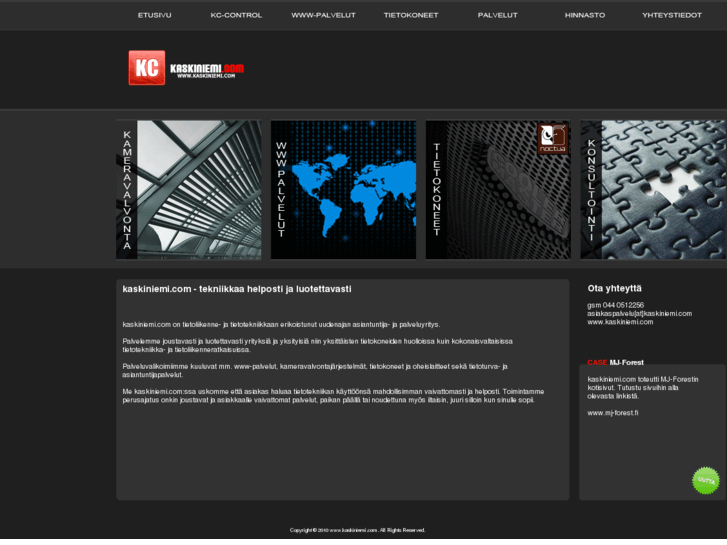Open the YHTEYSTIEDOT contact page
Image resolution: width=727 pixels, height=545 pixels.
click(x=672, y=15)
